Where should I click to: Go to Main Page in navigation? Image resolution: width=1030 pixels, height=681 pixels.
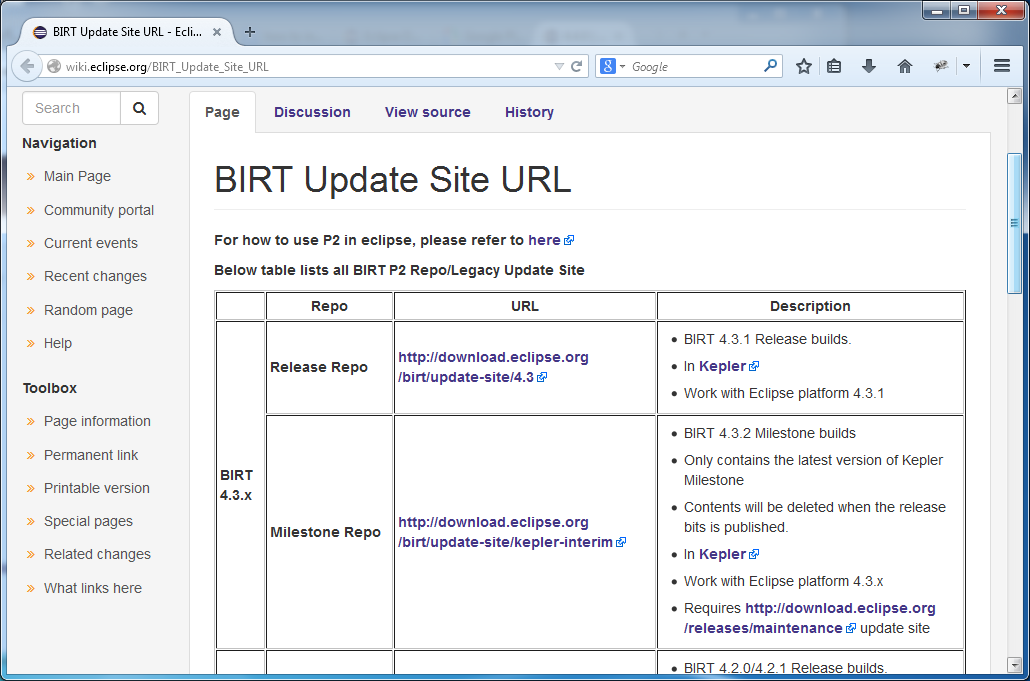coord(78,176)
